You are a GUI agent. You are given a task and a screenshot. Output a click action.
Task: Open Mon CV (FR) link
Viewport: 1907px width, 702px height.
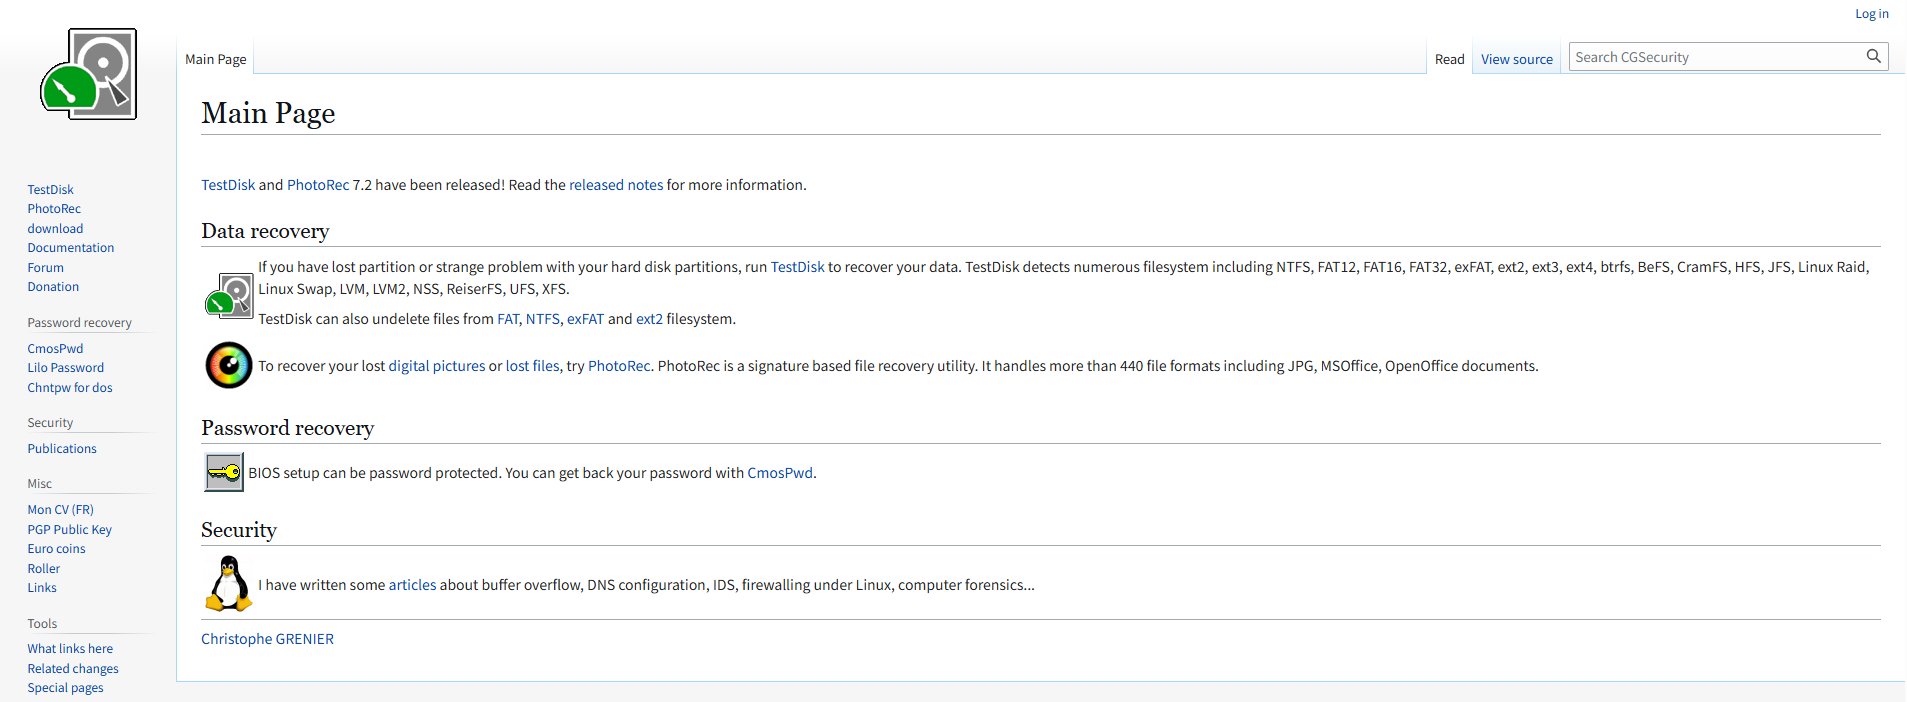60,510
